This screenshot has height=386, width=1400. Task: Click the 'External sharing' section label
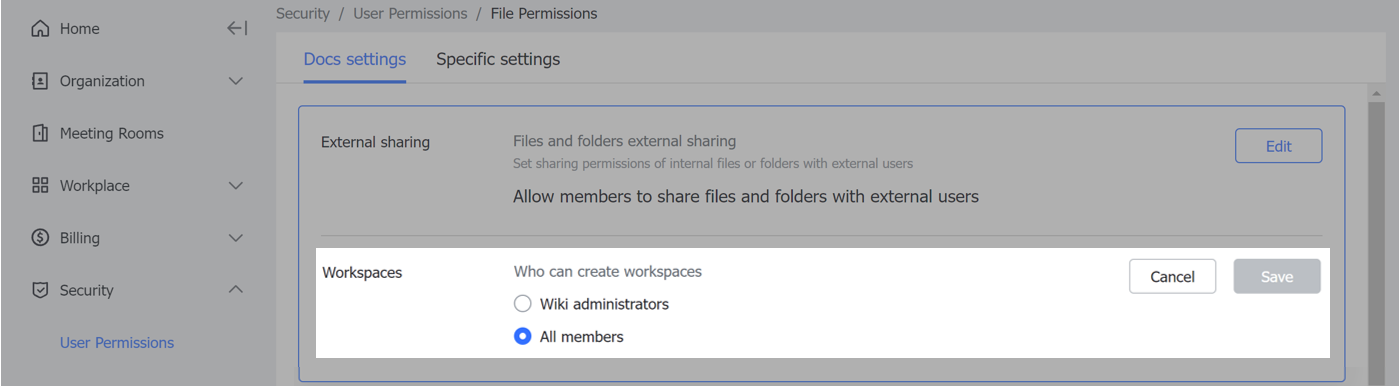tap(375, 142)
